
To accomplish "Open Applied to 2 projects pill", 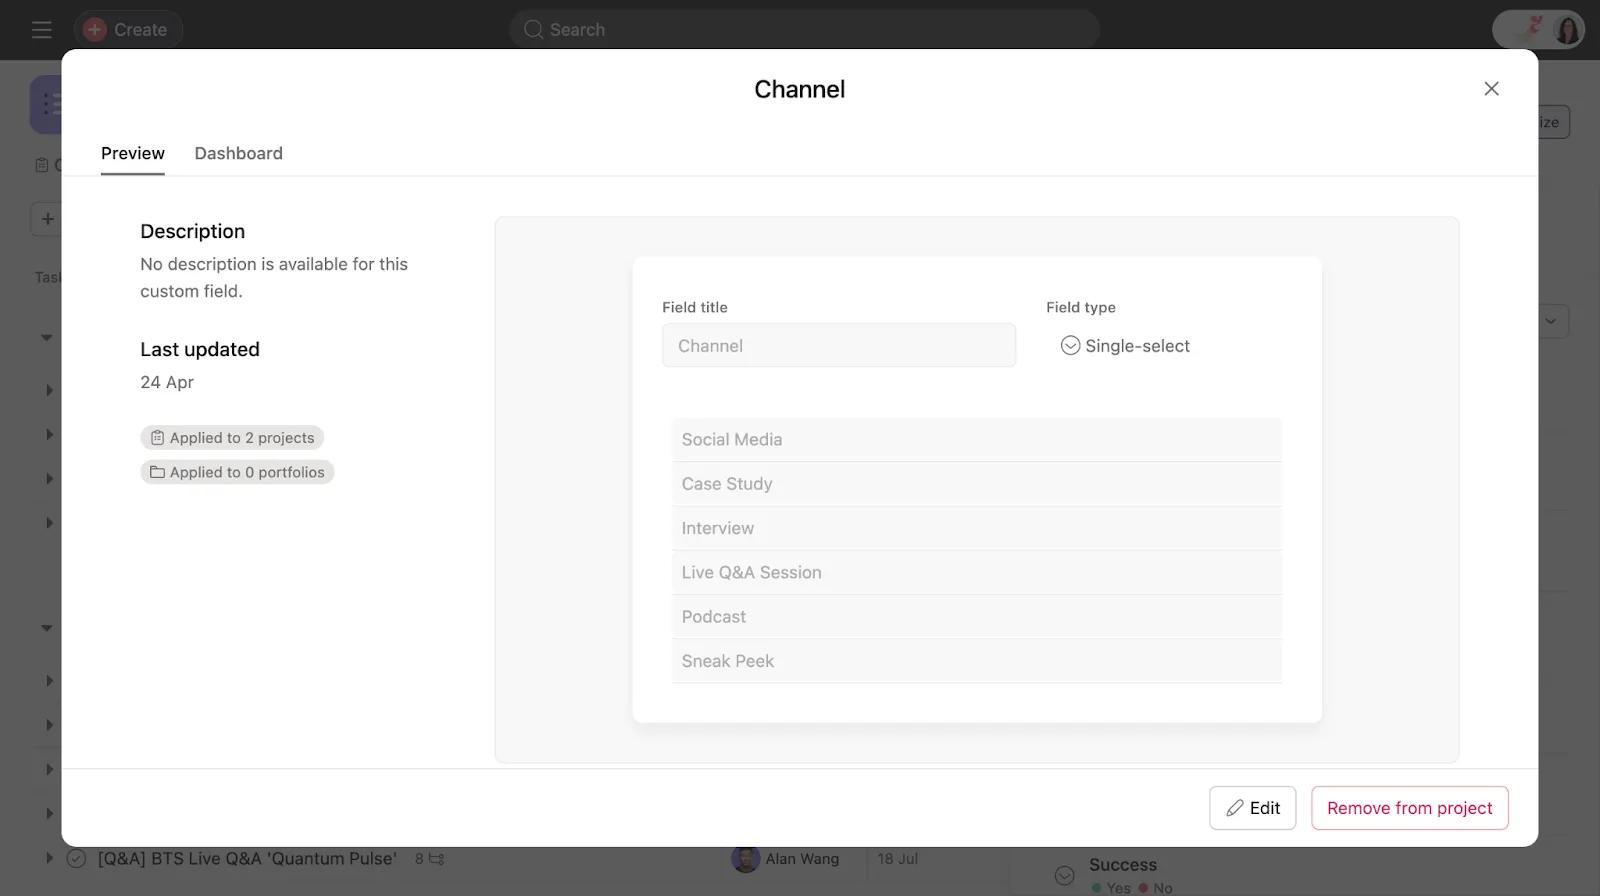I will tap(232, 438).
